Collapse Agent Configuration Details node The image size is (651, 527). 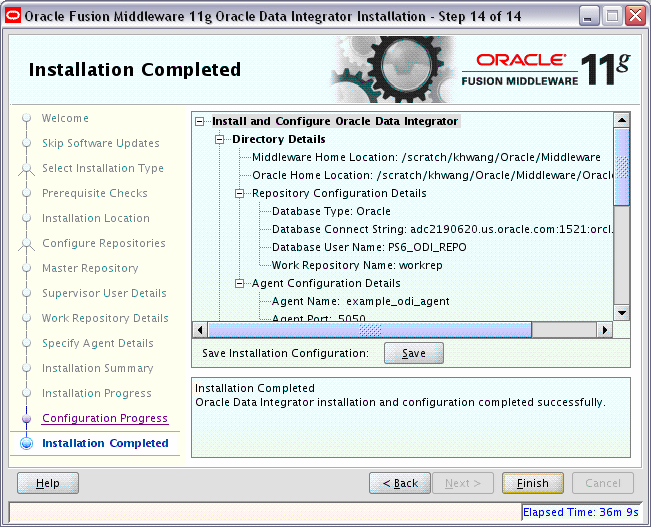coord(241,284)
